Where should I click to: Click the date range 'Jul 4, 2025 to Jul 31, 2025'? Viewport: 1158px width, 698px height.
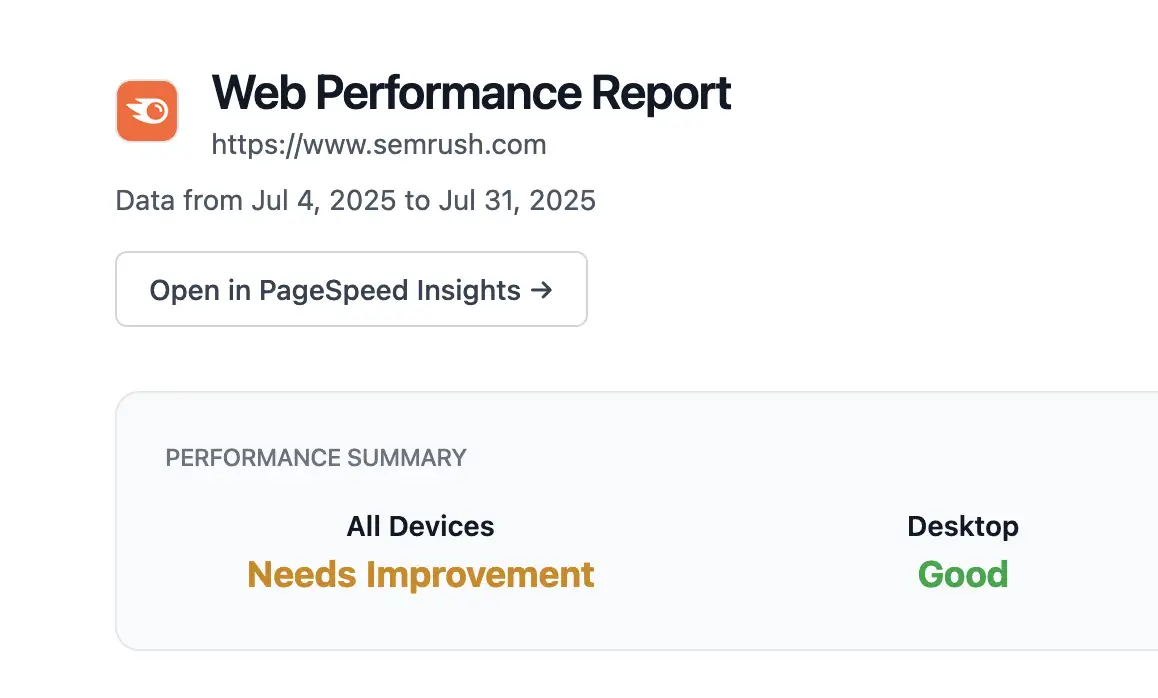pos(355,200)
